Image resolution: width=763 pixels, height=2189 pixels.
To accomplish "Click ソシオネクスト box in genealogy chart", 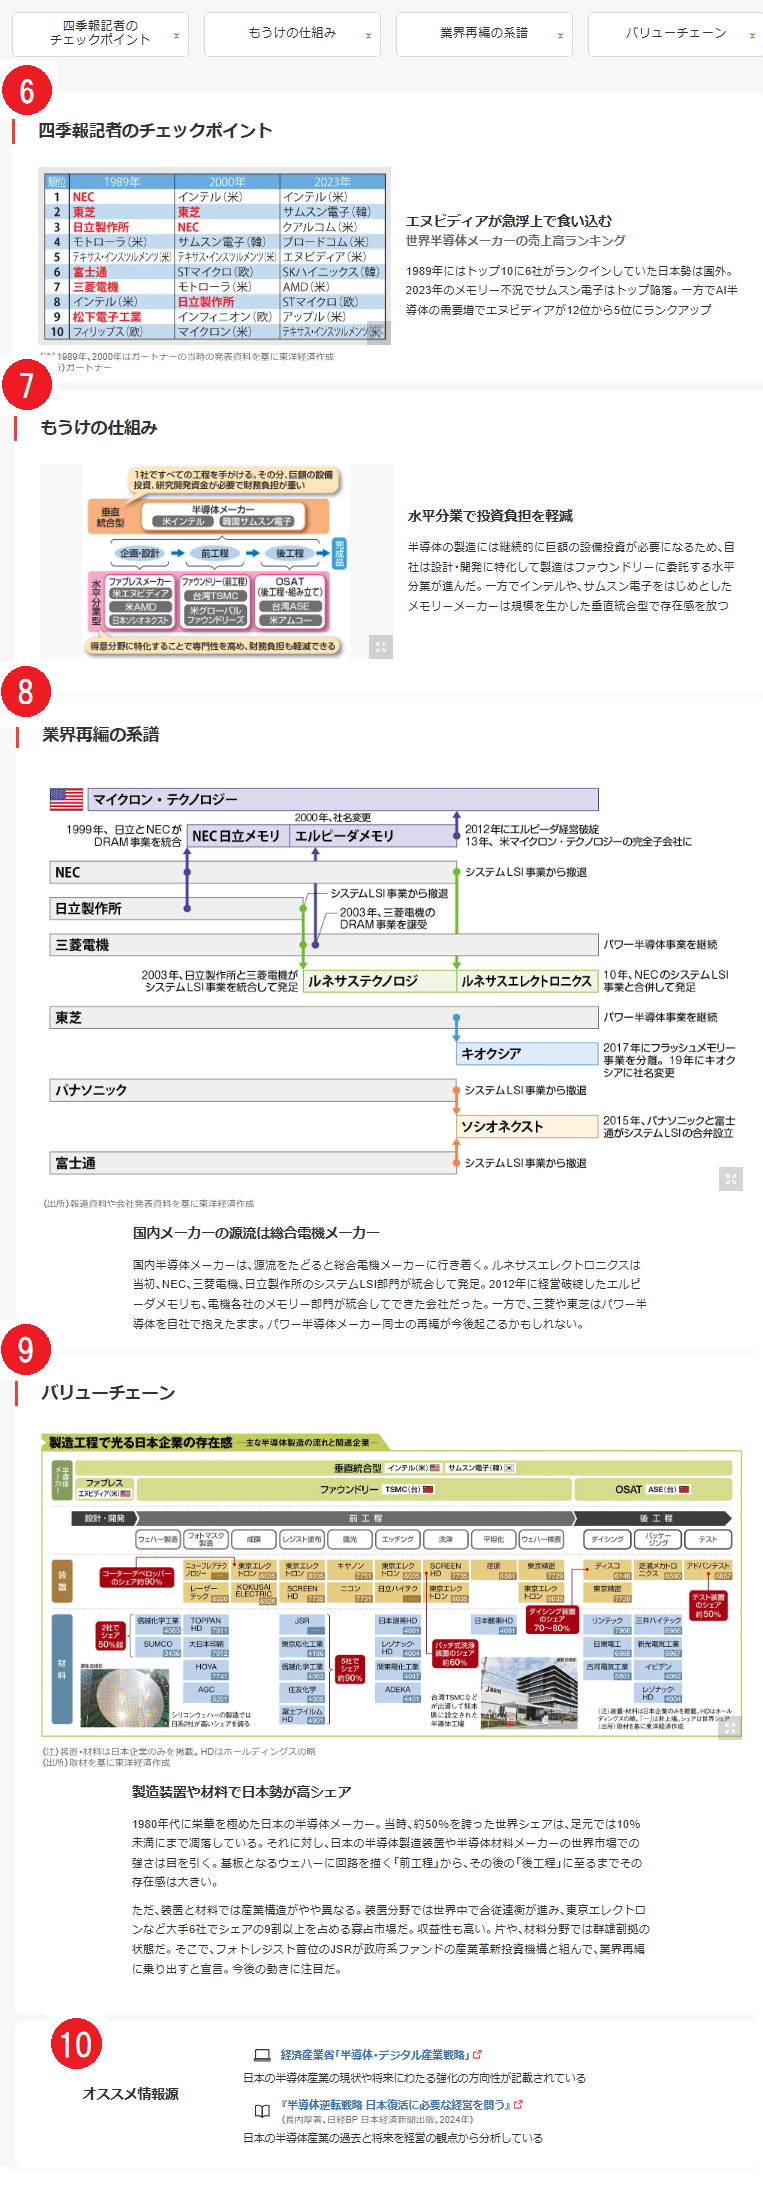I will (x=527, y=1126).
